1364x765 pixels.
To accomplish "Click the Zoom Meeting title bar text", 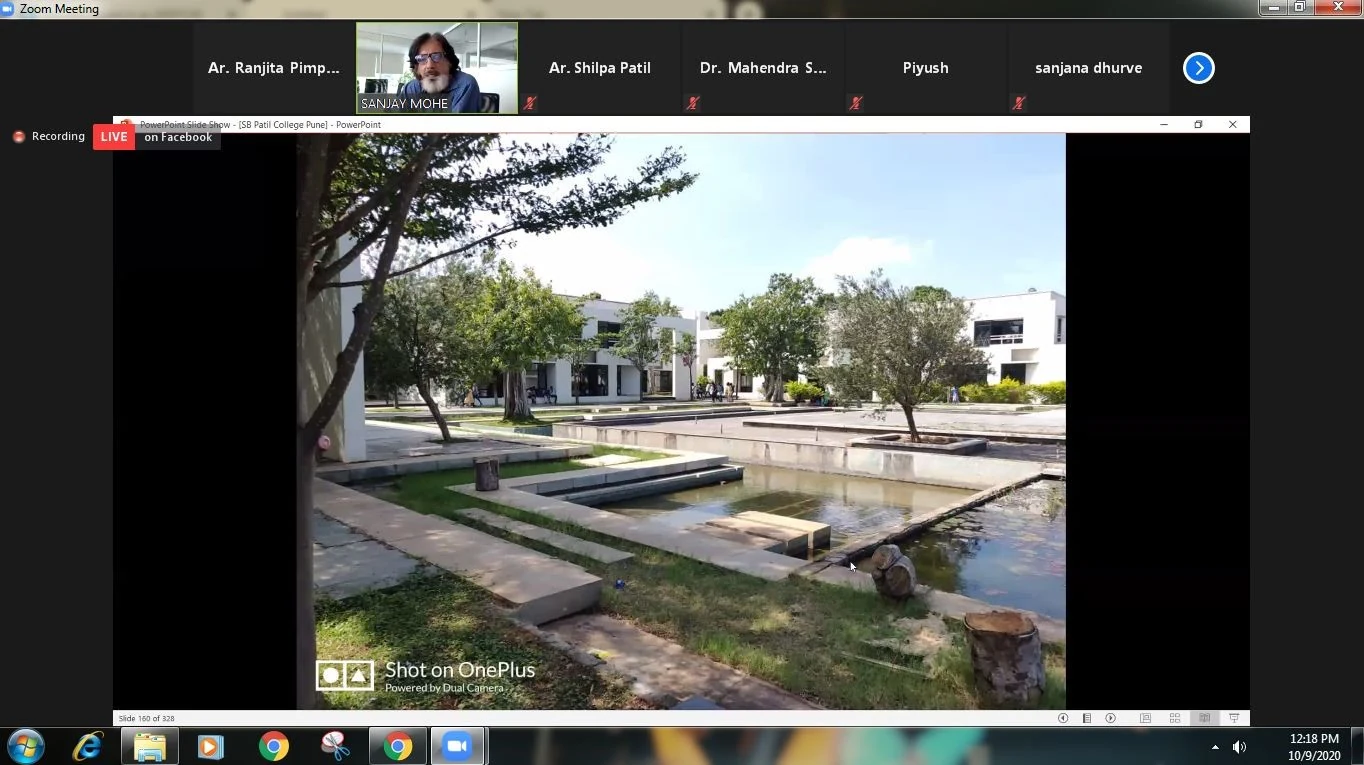I will (x=59, y=9).
